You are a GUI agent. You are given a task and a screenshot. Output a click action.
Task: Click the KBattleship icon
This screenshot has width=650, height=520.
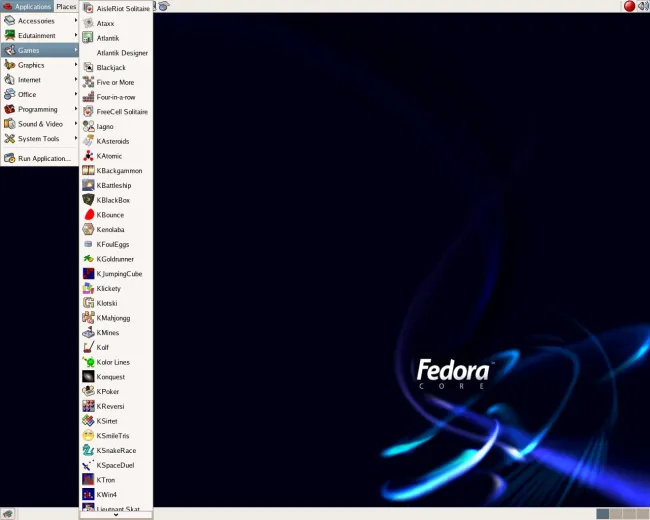point(88,185)
